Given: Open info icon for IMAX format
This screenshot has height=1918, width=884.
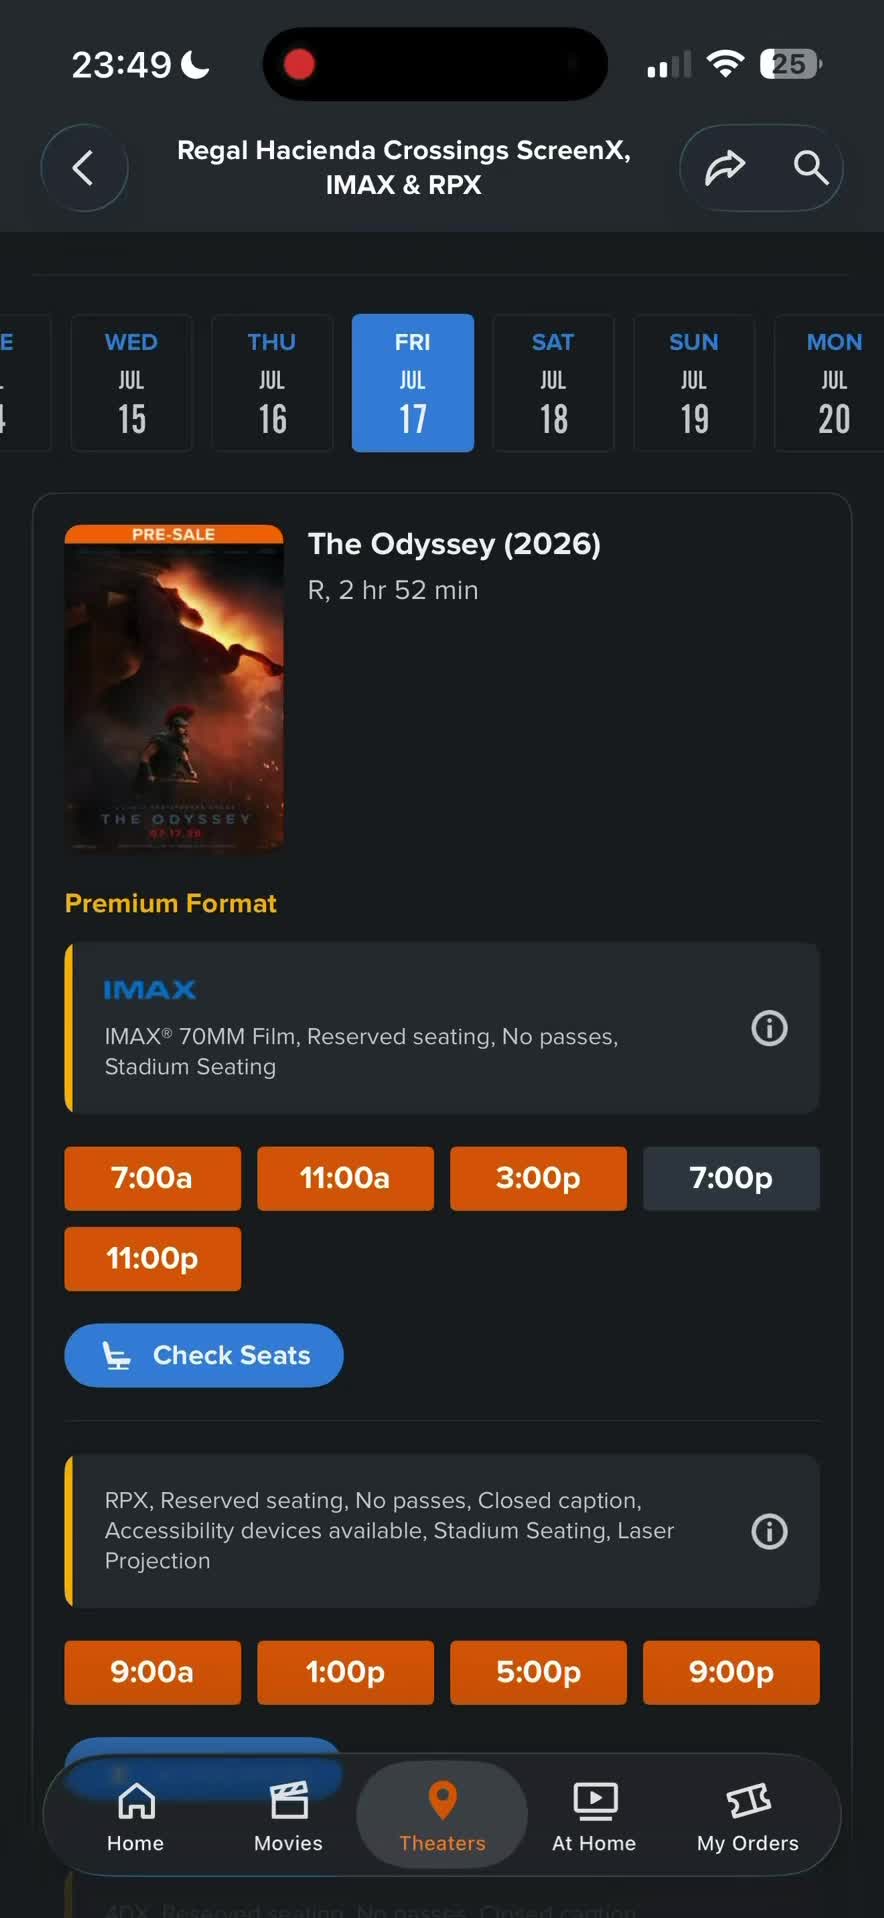Looking at the screenshot, I should 769,1028.
